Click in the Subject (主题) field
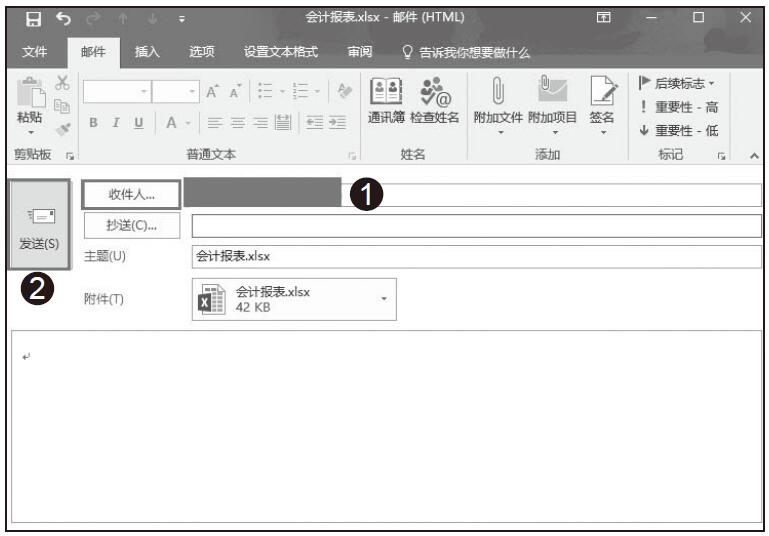Image resolution: width=769 pixels, height=536 pixels. coord(476,256)
